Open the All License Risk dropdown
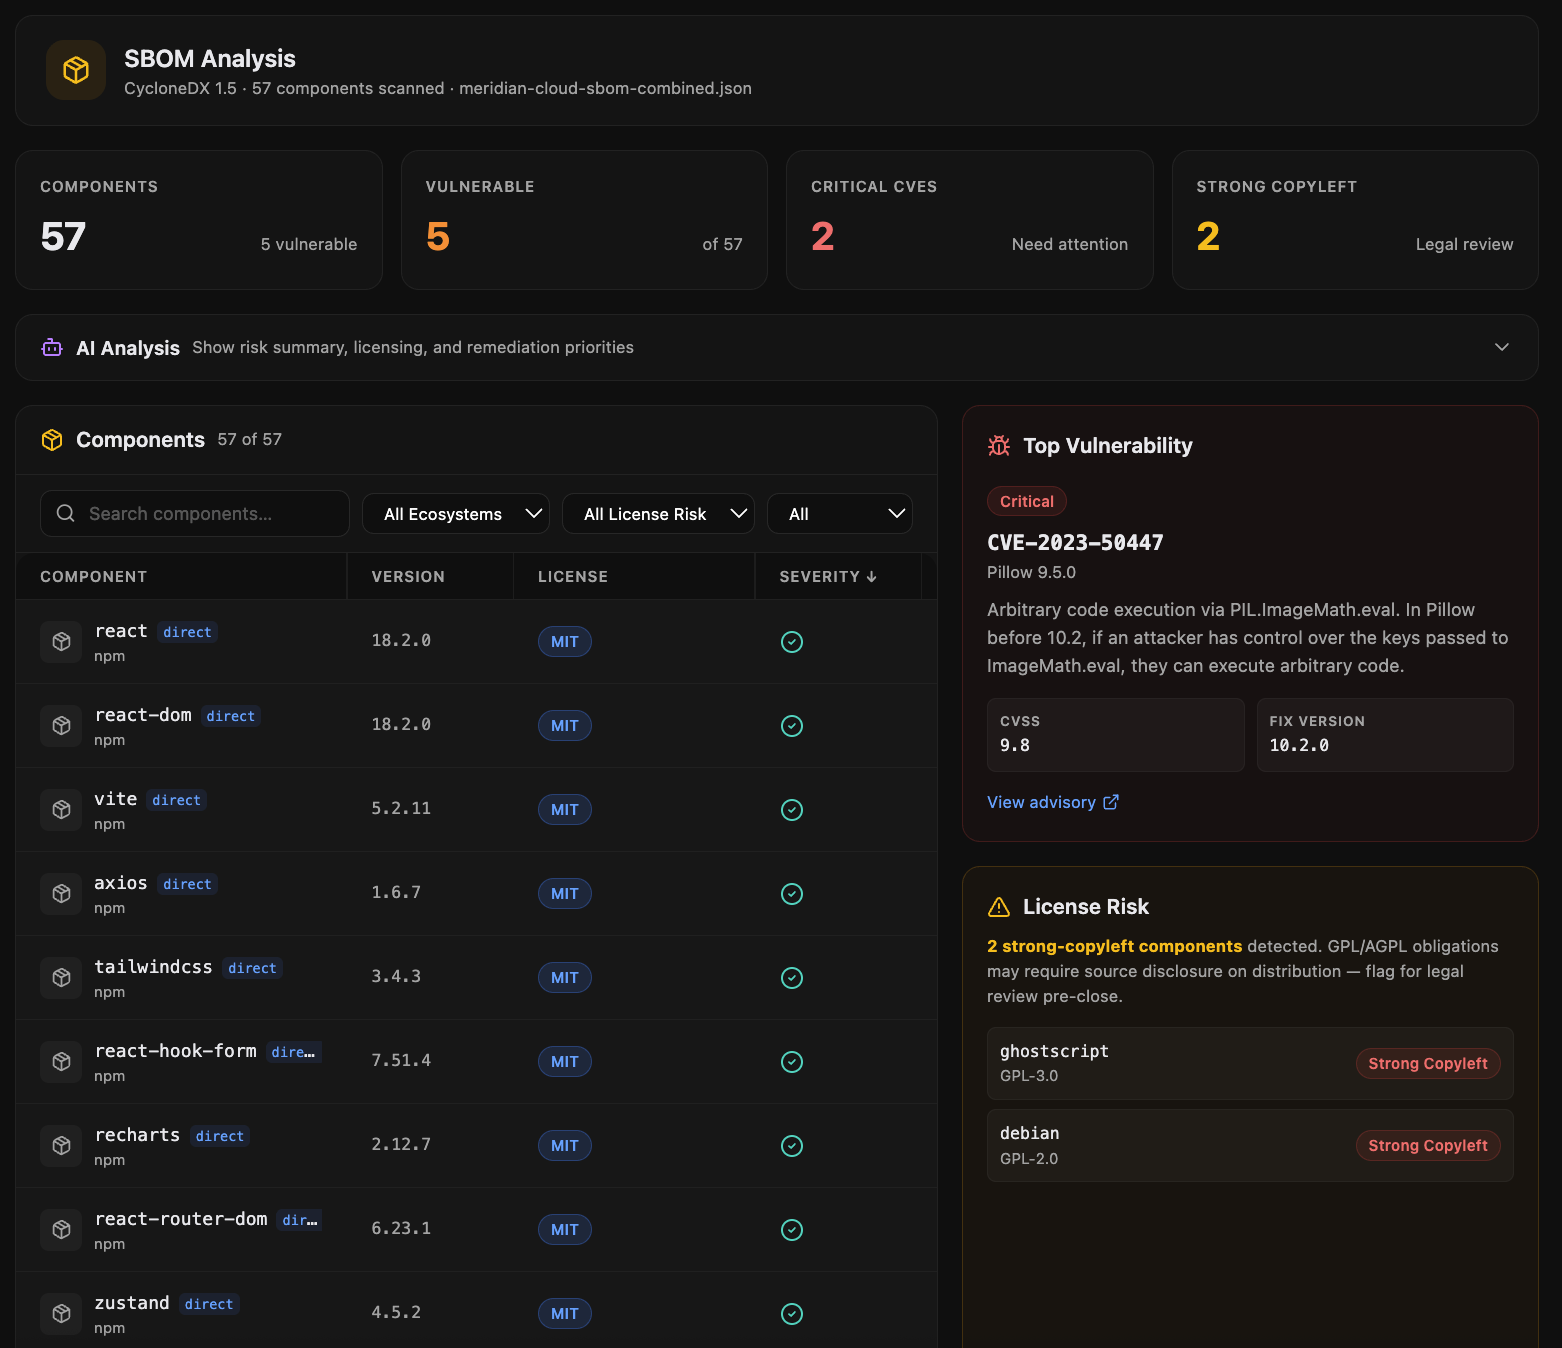This screenshot has width=1562, height=1348. point(658,513)
